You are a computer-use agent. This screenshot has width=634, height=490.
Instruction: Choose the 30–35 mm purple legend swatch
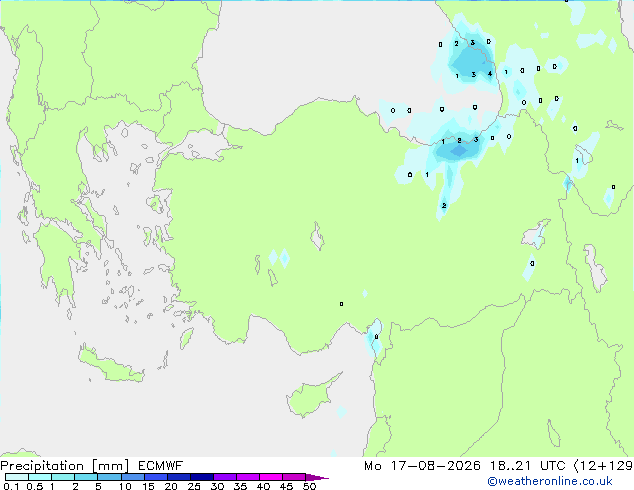point(225,477)
